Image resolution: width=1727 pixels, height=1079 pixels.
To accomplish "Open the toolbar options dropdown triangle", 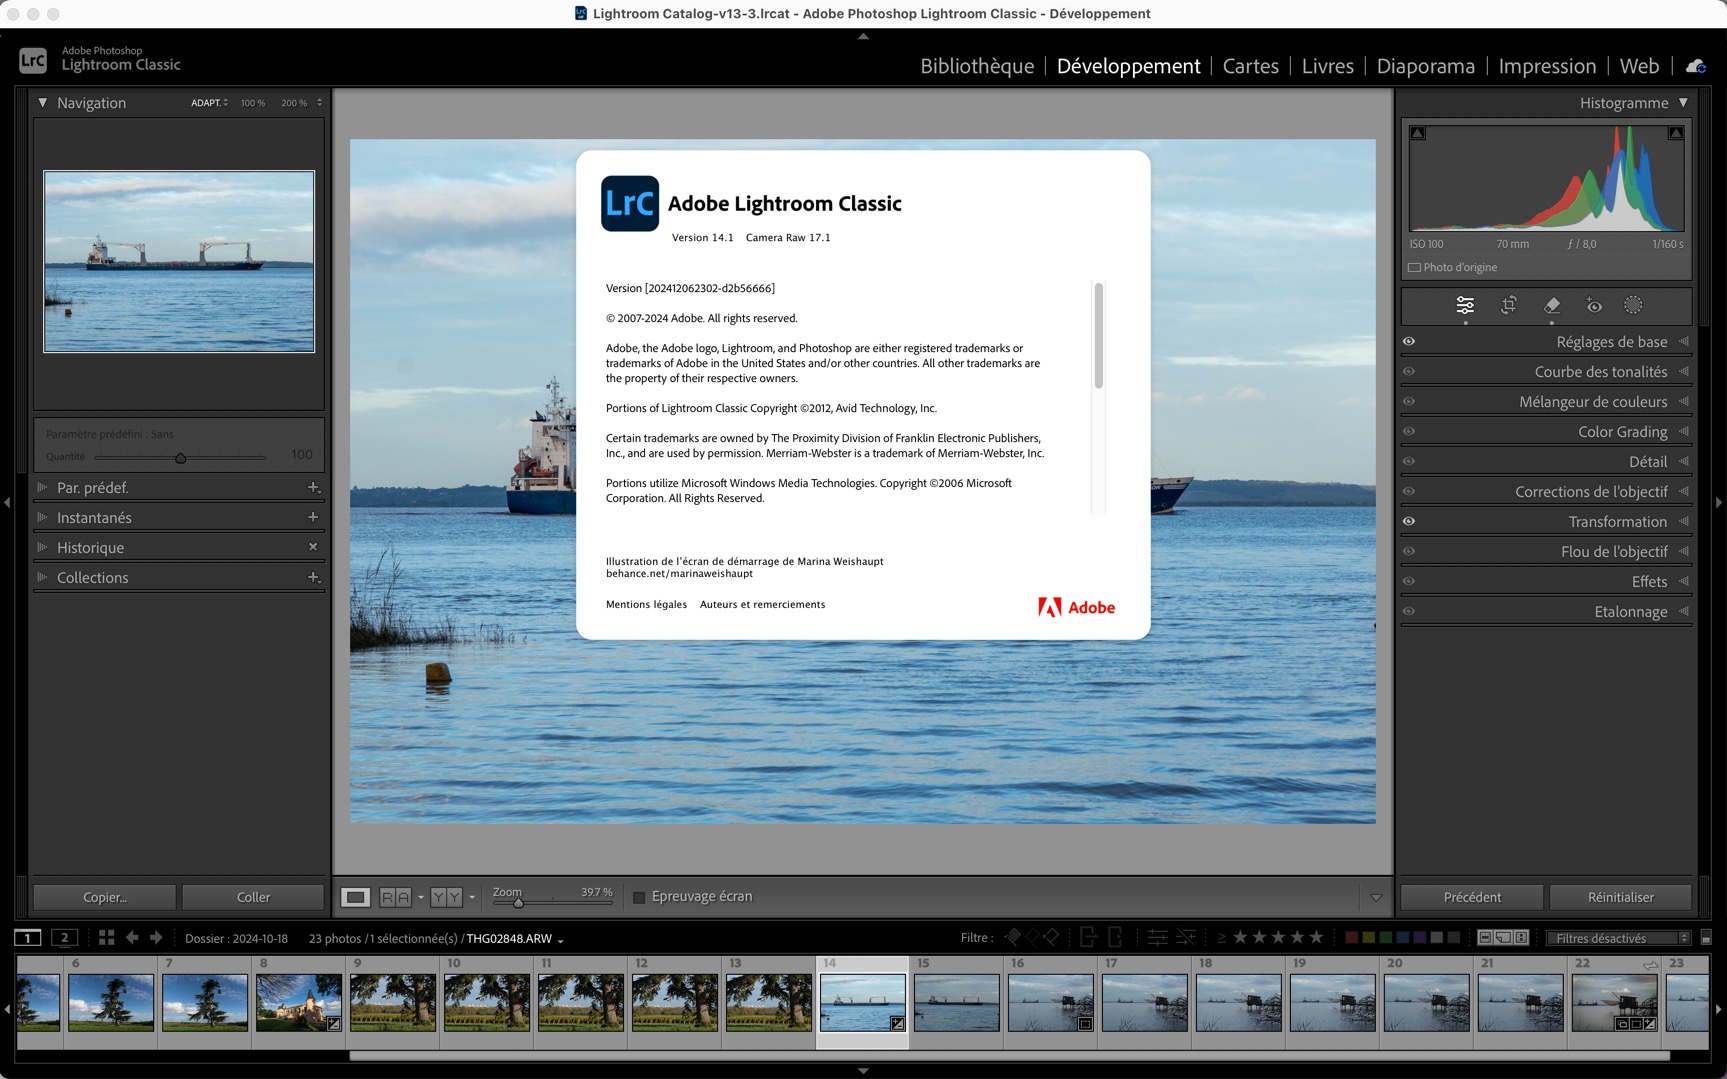I will pyautogui.click(x=1376, y=898).
